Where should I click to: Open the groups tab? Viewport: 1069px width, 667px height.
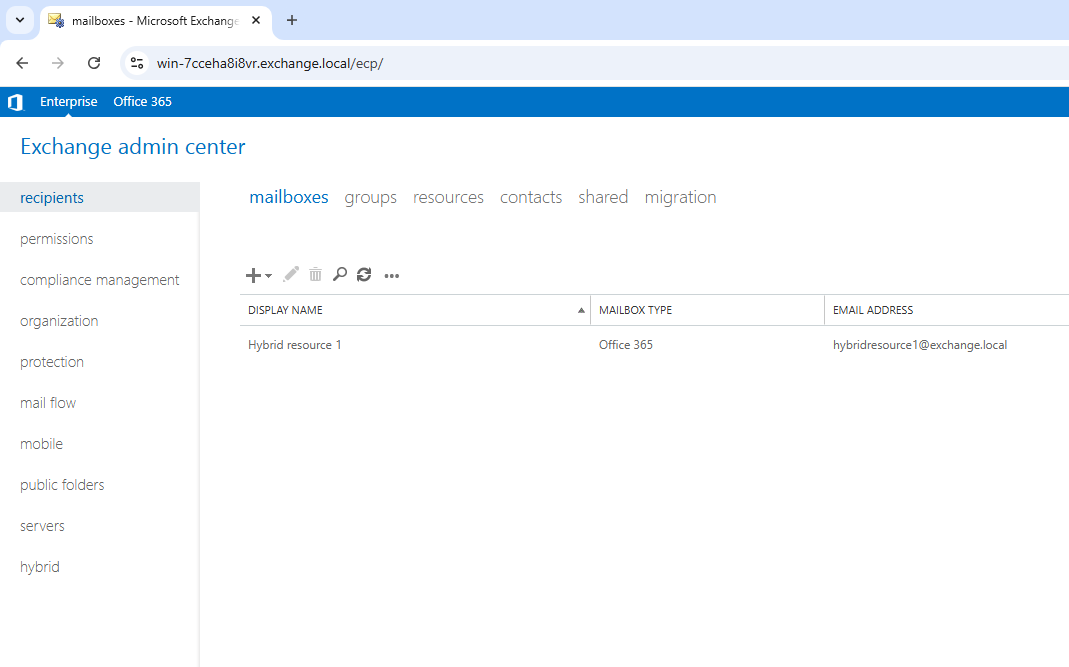[370, 197]
